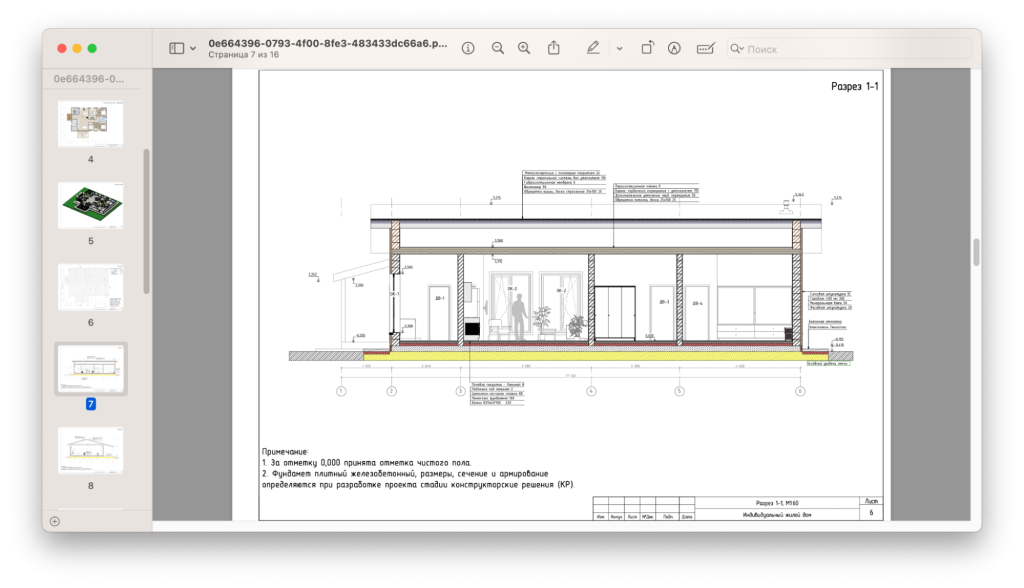Toggle the sidebar visibility
The image size is (1024, 588).
coord(178,47)
